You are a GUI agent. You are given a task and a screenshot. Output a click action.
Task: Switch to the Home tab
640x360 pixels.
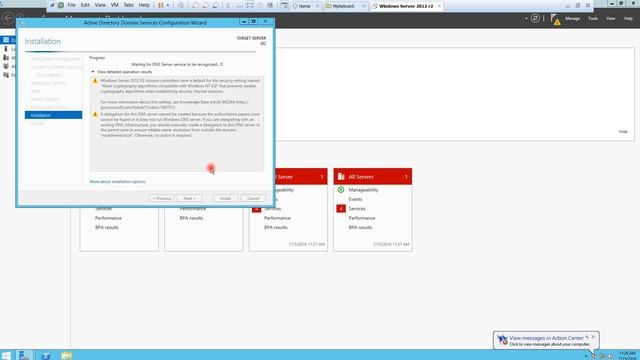(304, 6)
